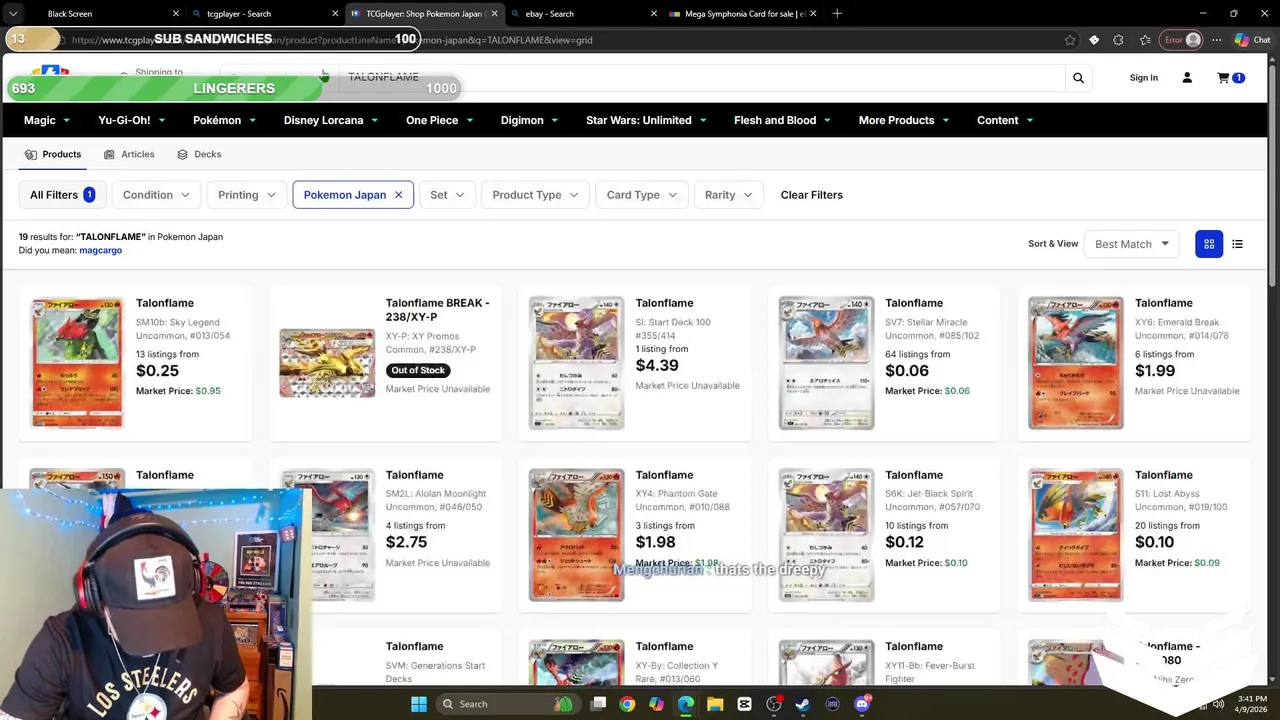This screenshot has width=1280, height=720.
Task: Open a new browser tab
Action: point(837,14)
